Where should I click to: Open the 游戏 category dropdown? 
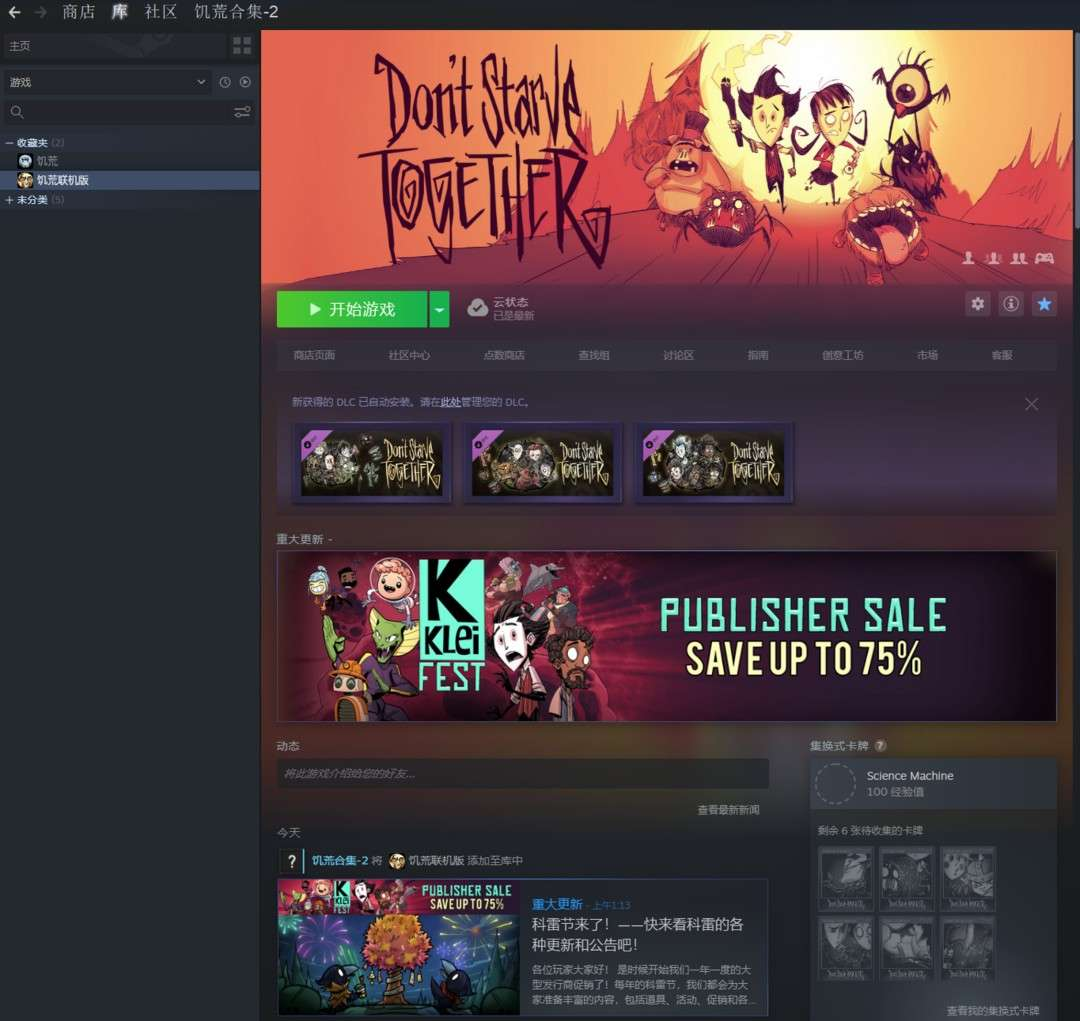coord(106,82)
